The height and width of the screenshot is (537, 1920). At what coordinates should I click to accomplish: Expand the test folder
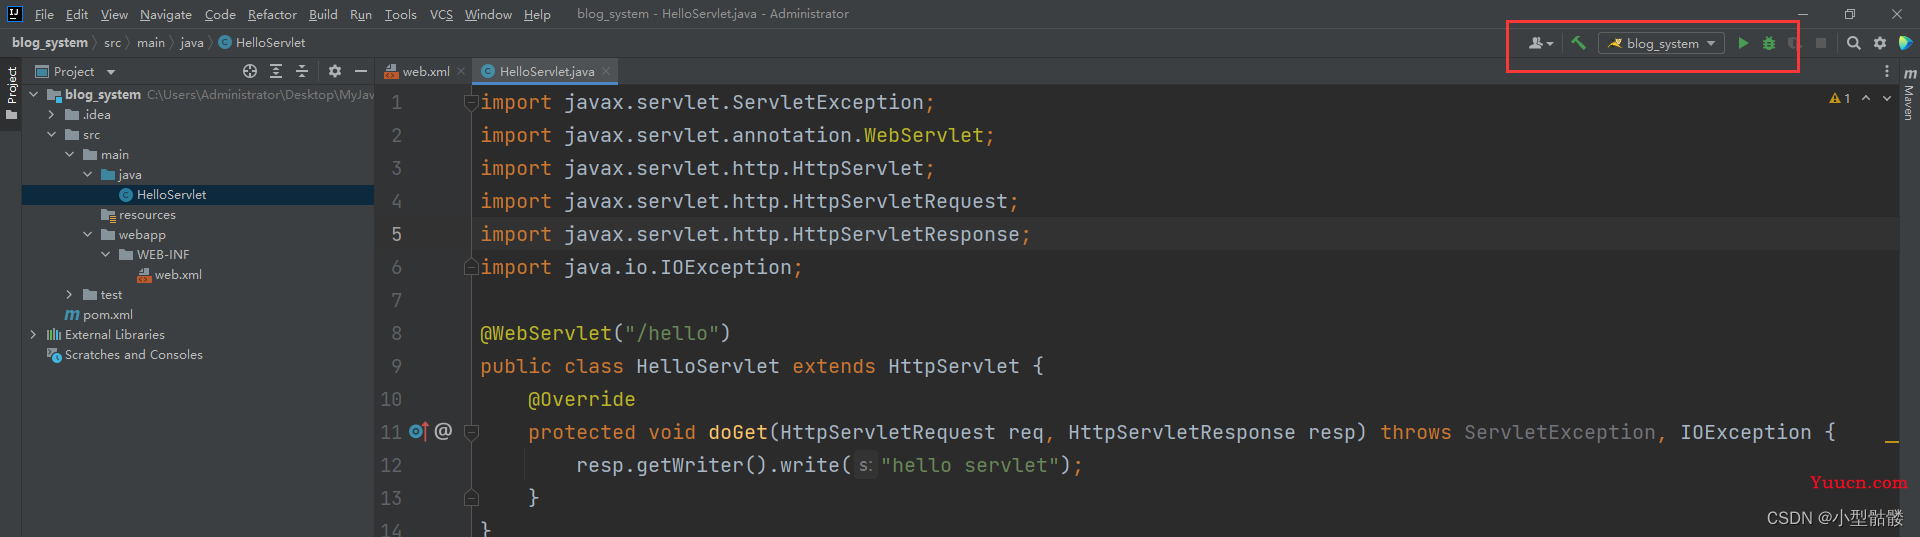pos(69,294)
